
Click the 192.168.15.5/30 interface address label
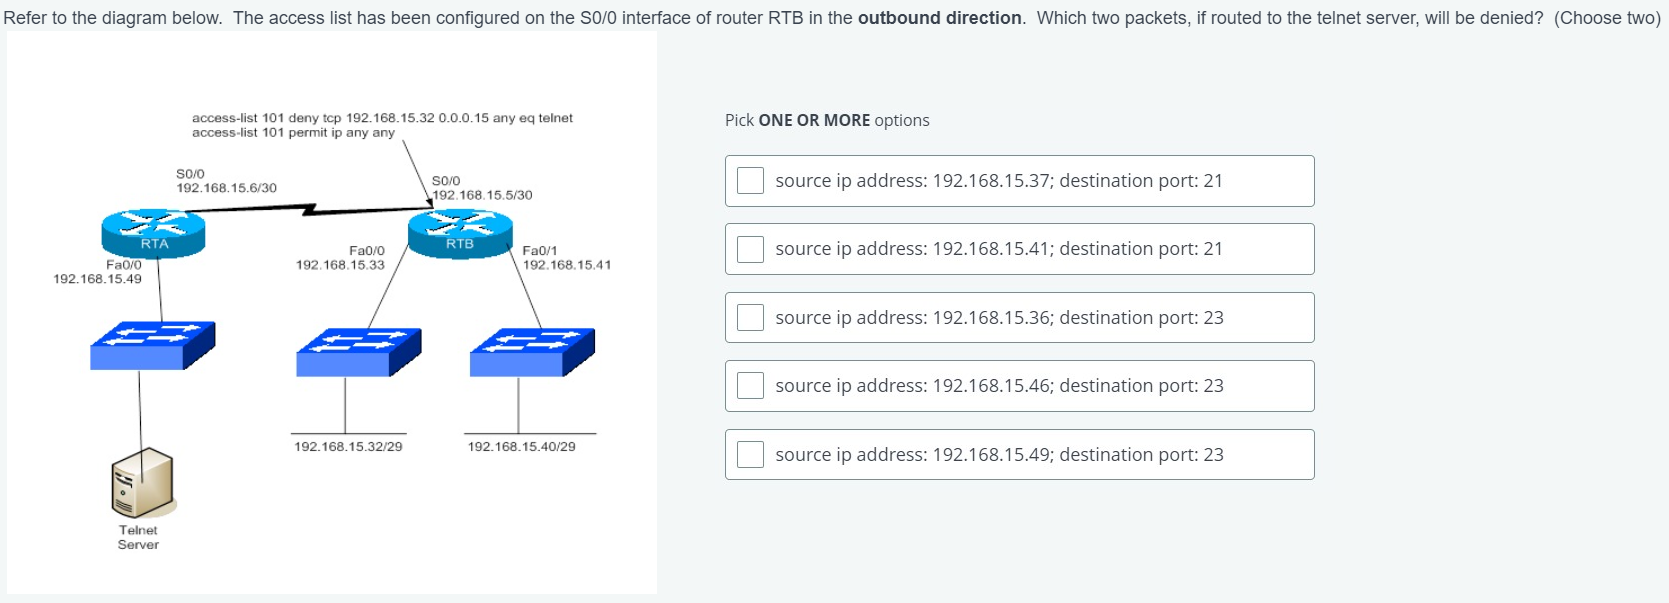coord(482,195)
